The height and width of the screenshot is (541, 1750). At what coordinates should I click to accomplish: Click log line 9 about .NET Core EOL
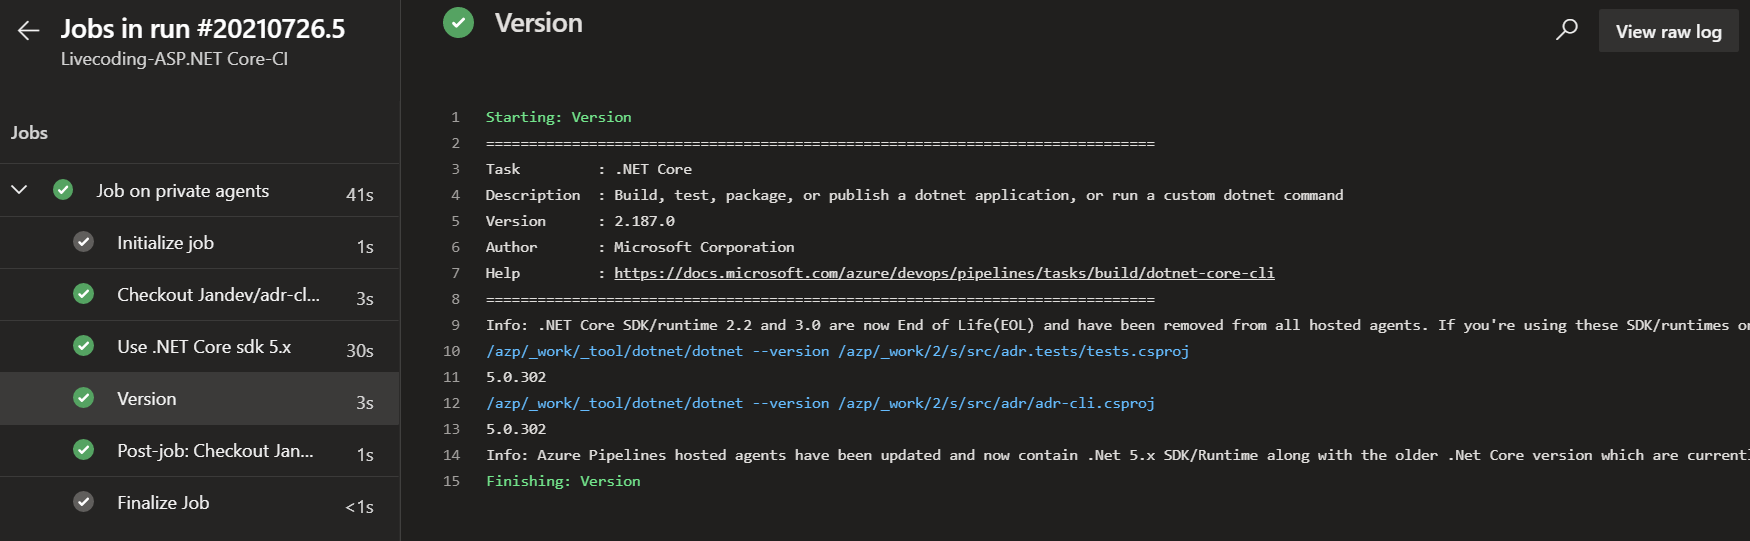(1117, 325)
